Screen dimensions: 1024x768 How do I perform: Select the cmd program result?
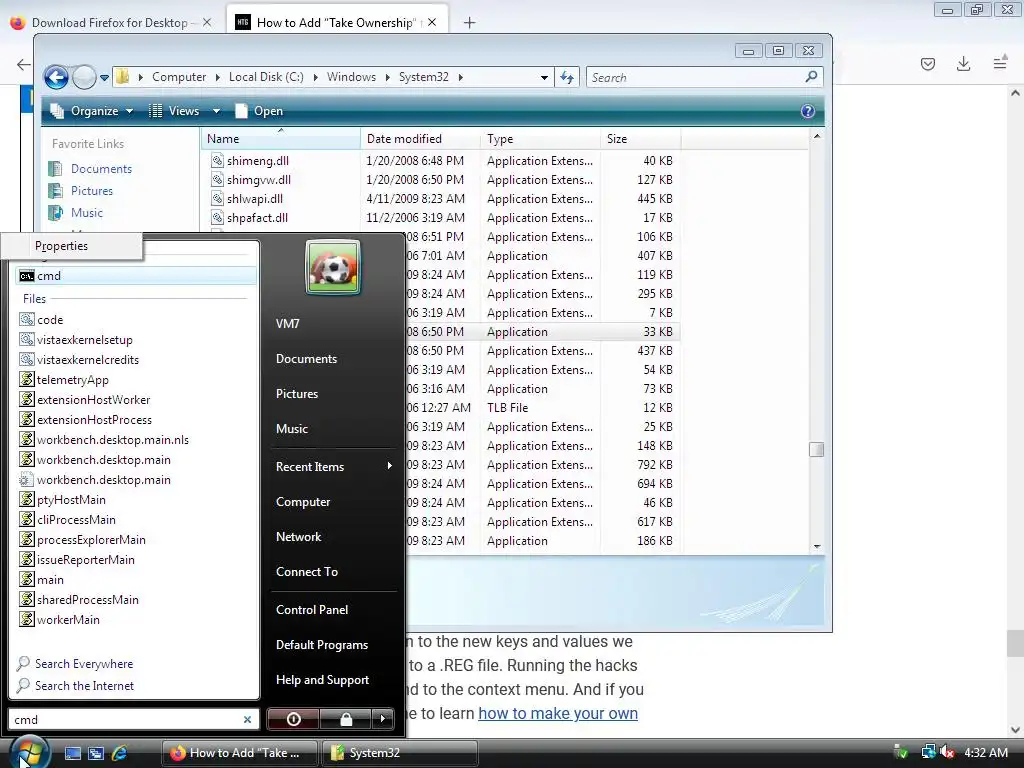pyautogui.click(x=136, y=276)
